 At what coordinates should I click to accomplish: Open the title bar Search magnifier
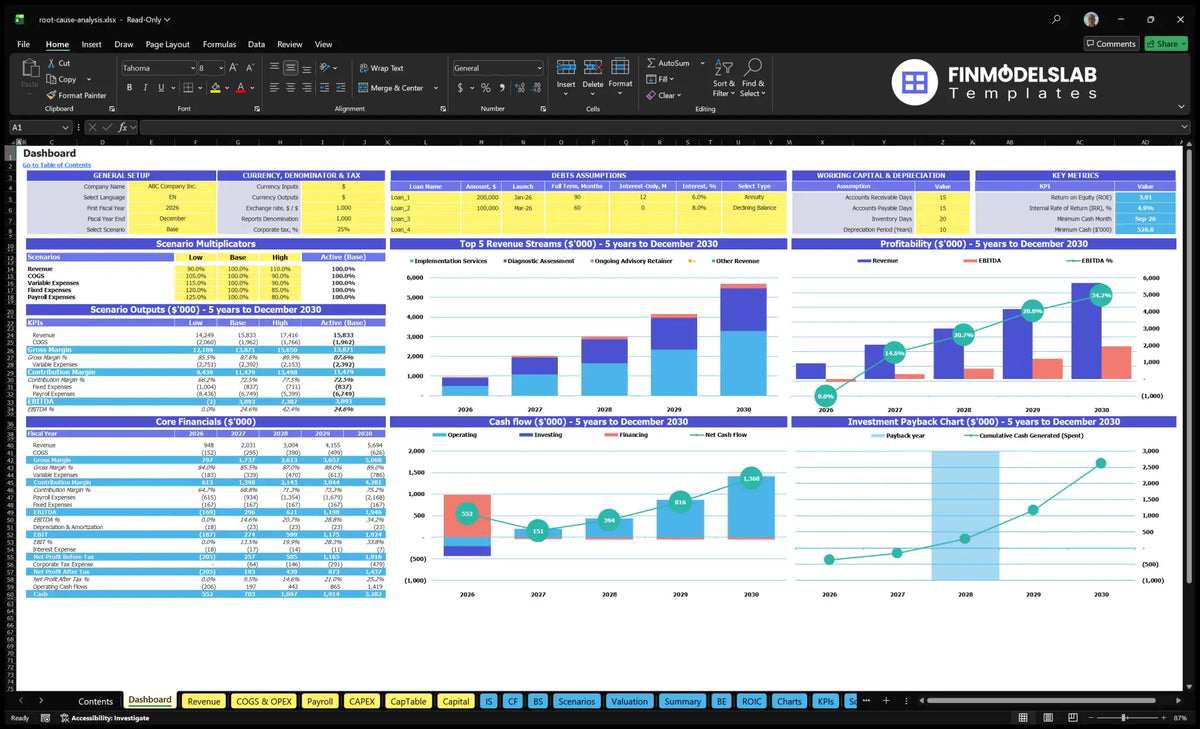tap(1057, 19)
